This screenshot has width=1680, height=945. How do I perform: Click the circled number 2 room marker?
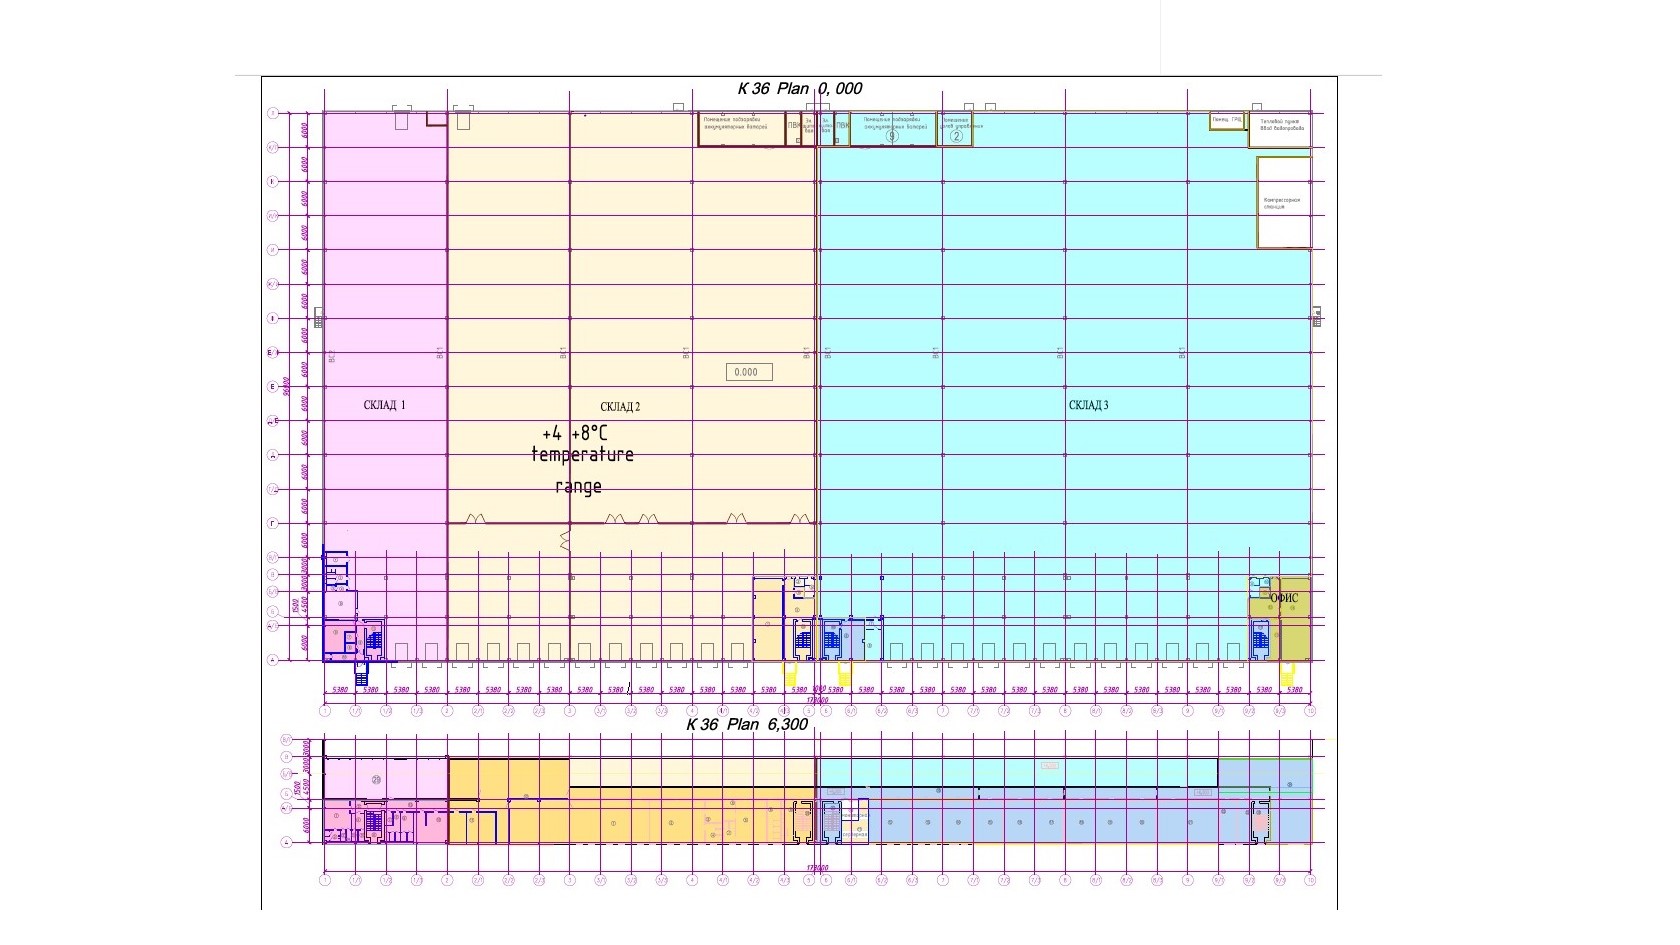956,137
